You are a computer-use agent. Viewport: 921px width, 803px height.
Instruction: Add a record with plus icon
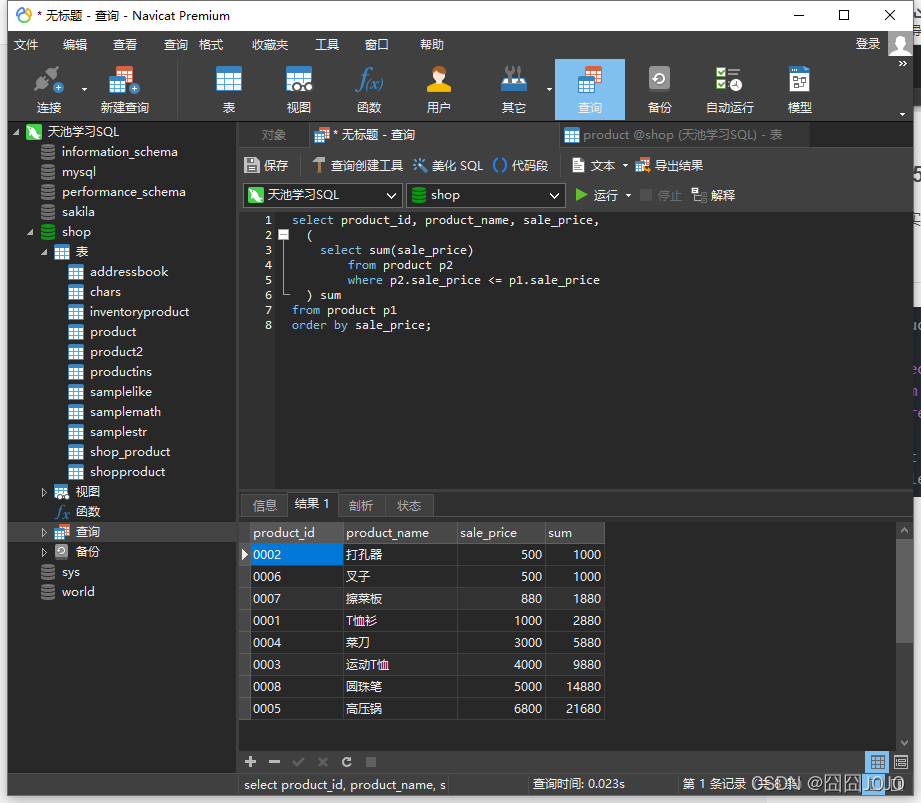(251, 762)
